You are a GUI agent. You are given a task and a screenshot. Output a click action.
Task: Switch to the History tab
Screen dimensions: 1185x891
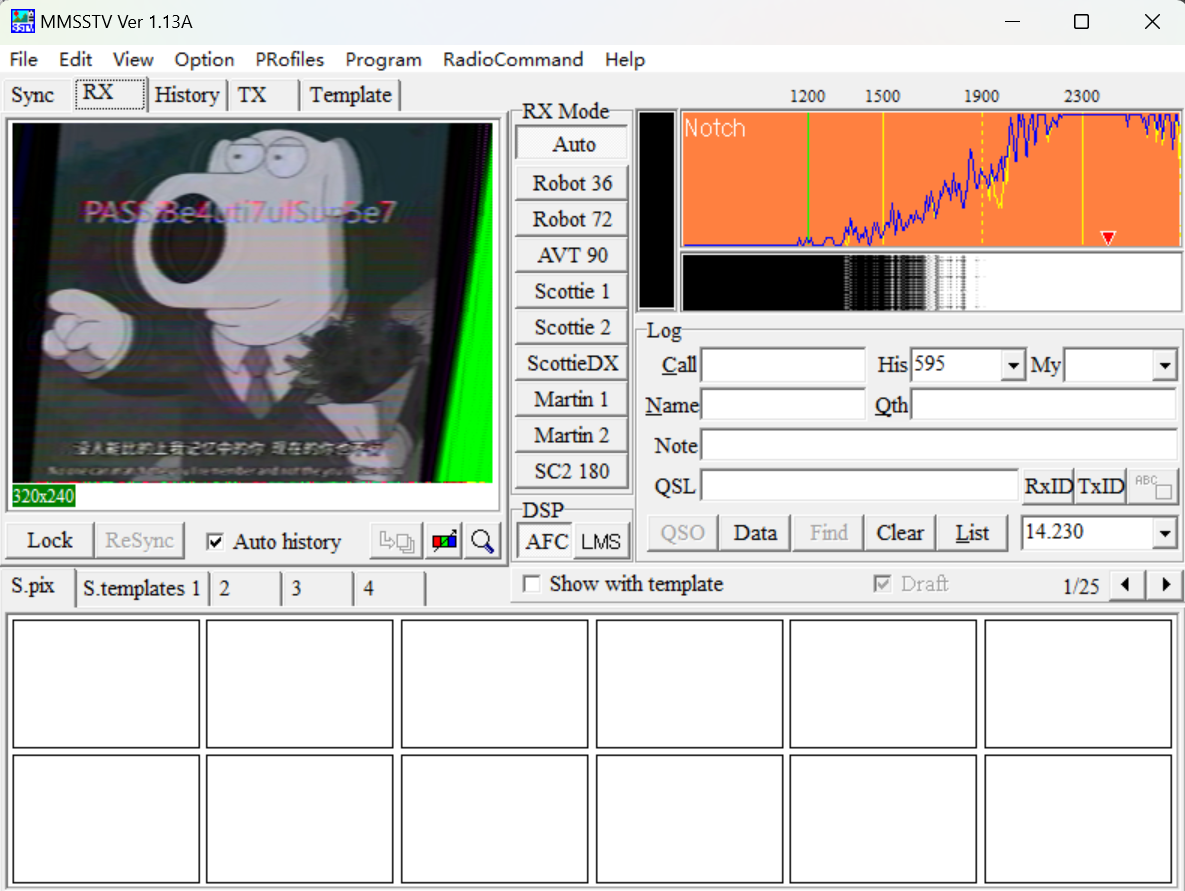click(x=187, y=95)
